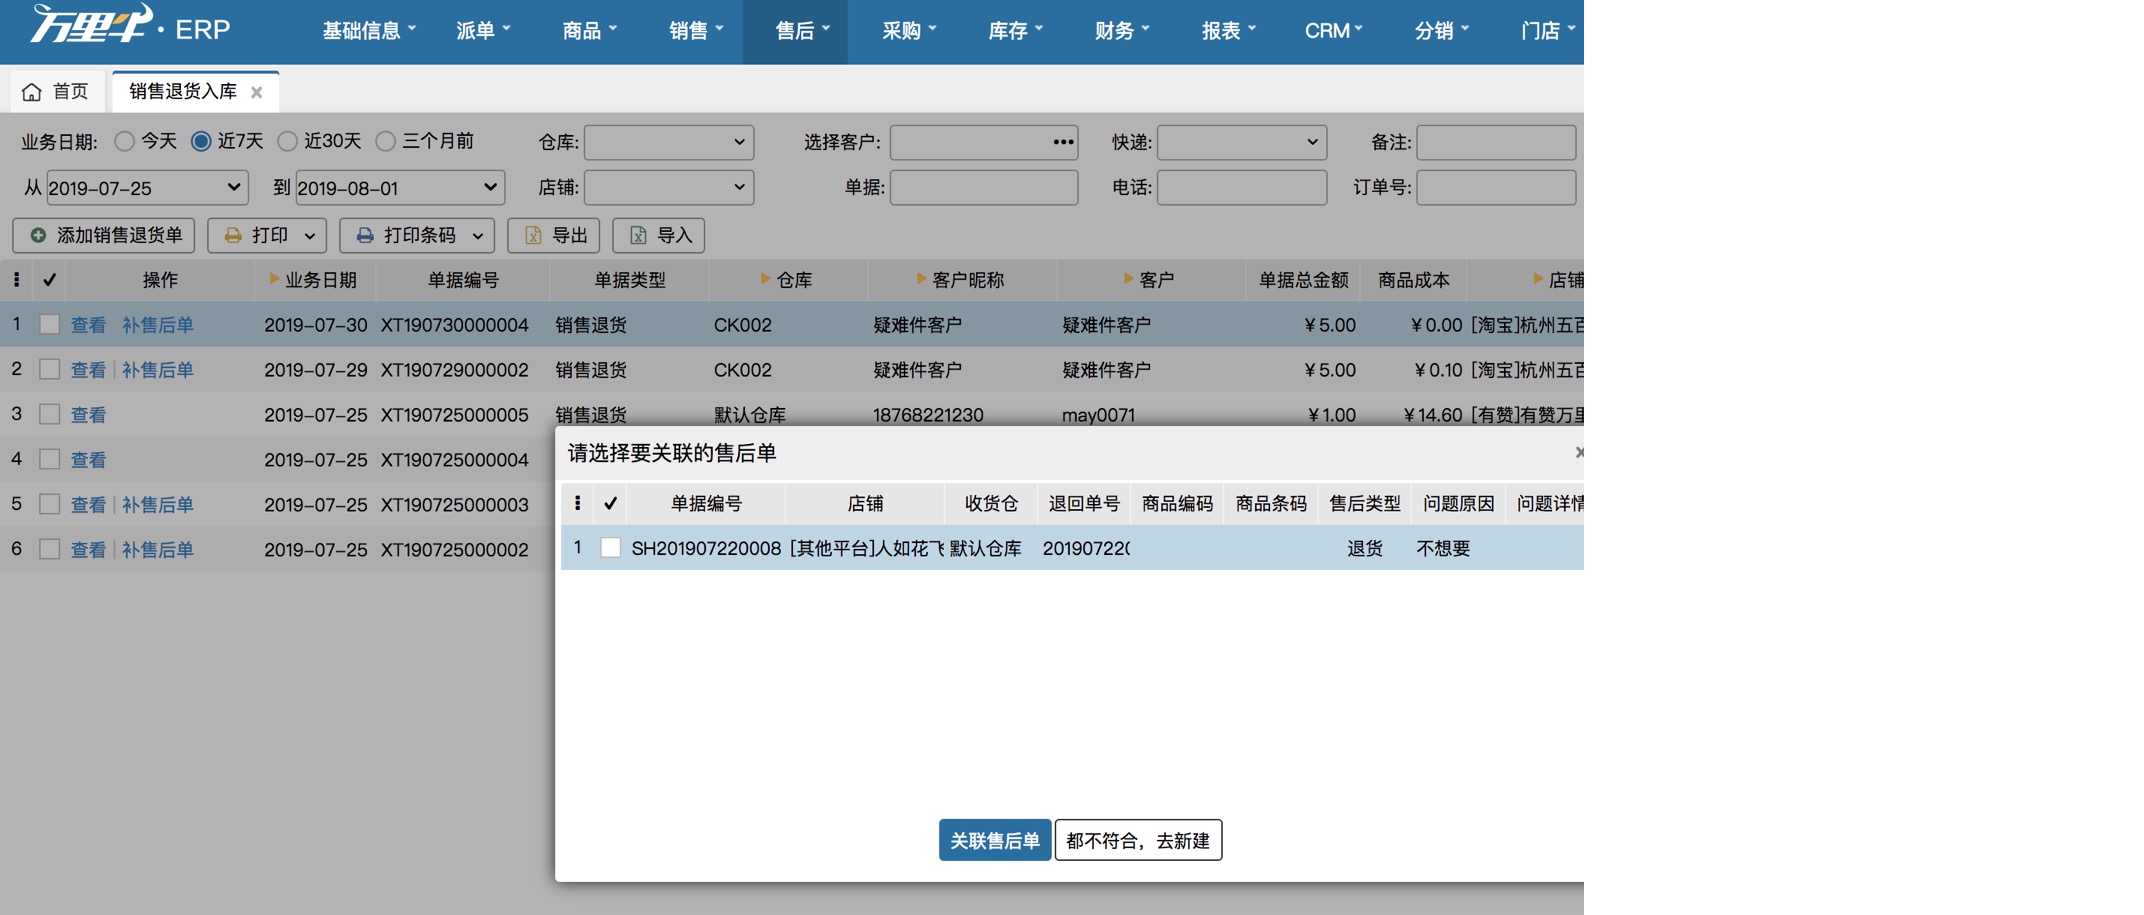The width and height of the screenshot is (2144, 915).
Task: Focus the 备注 input field
Action: click(x=1496, y=142)
